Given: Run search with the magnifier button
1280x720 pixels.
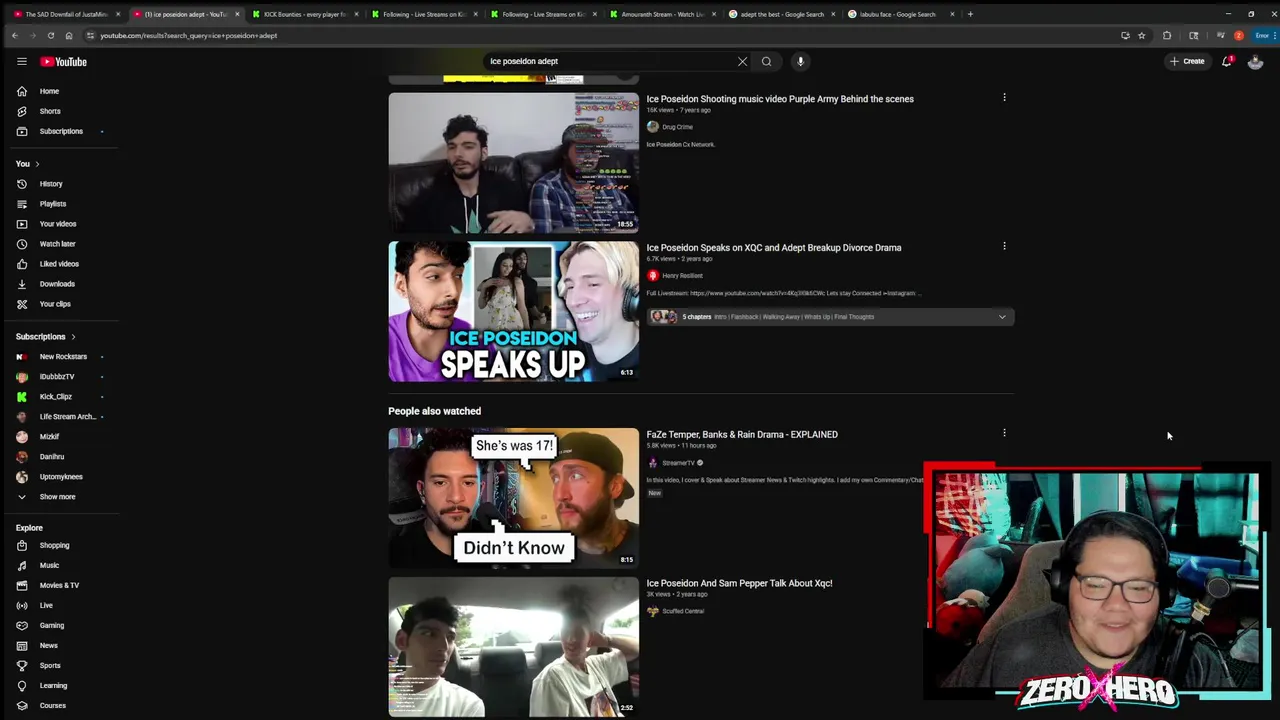Looking at the screenshot, I should tap(767, 61).
